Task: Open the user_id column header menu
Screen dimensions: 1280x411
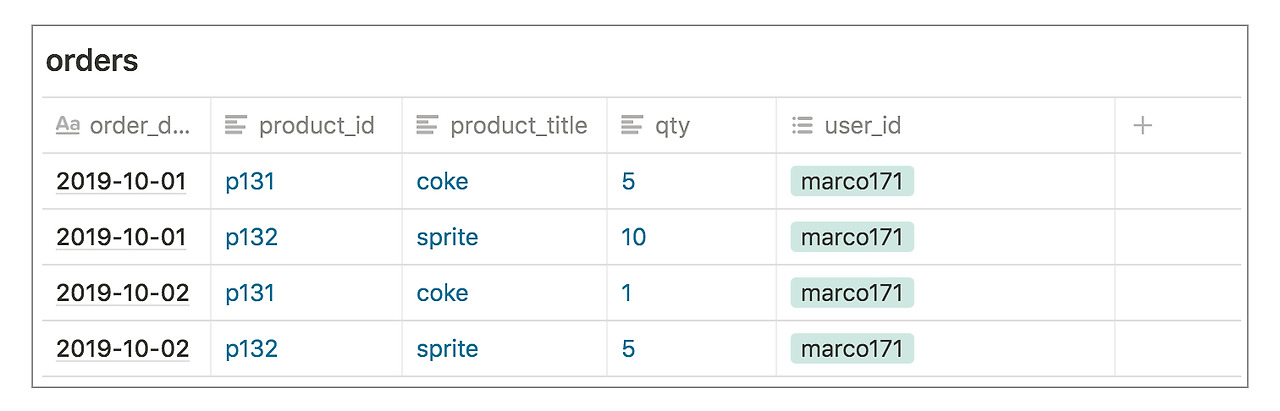Action: pos(862,126)
